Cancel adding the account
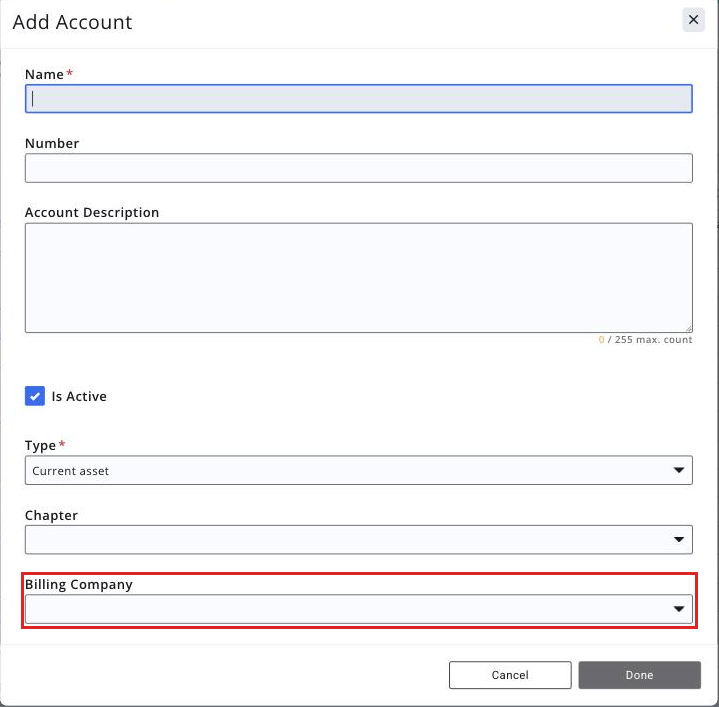This screenshot has height=707, width=719. tap(510, 675)
